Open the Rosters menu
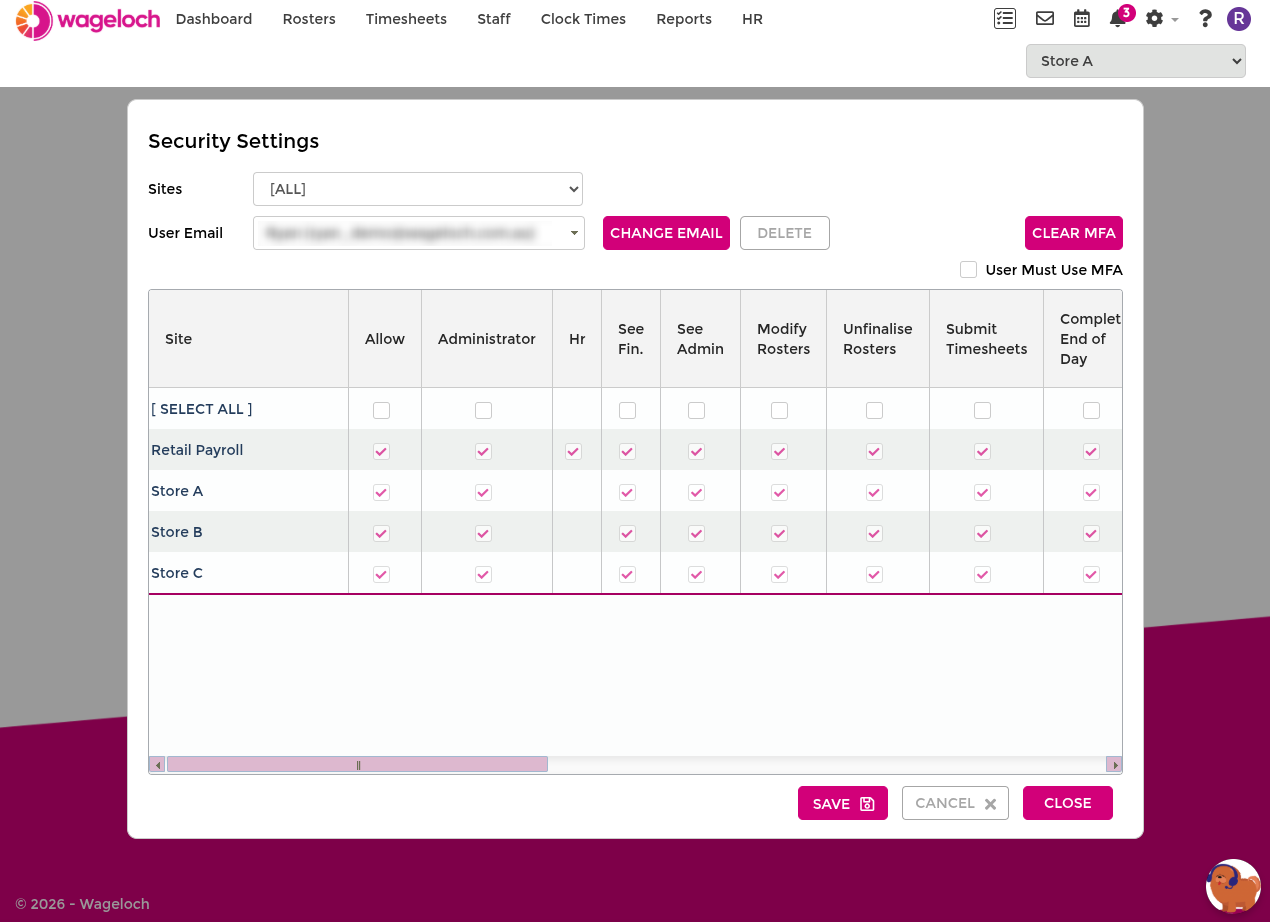Viewport: 1270px width, 922px height. (x=309, y=19)
